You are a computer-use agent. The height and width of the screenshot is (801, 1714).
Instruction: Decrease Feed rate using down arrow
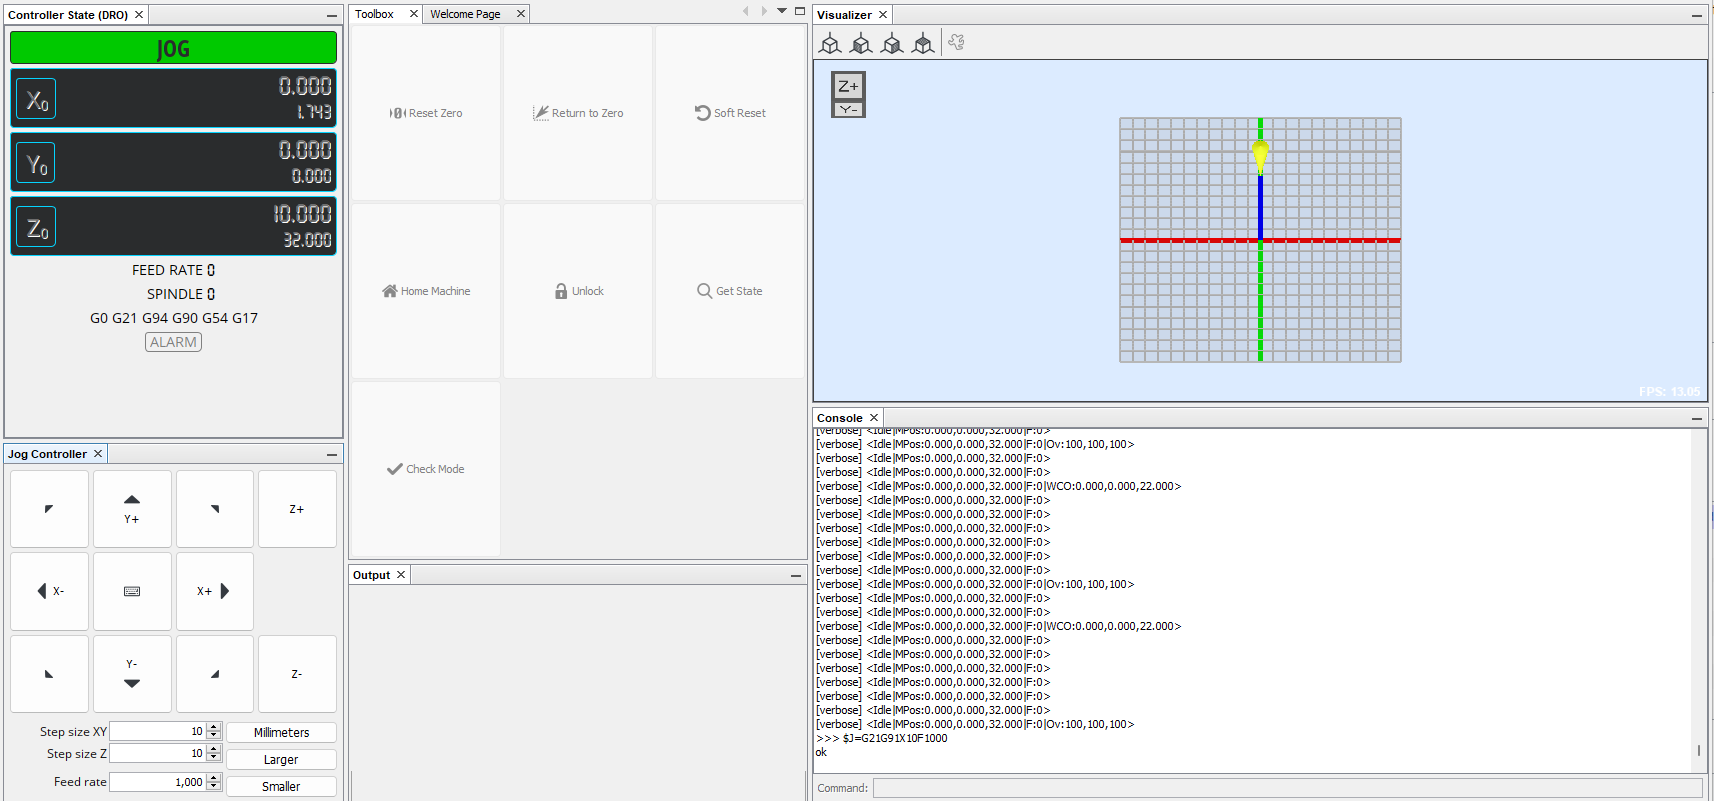pos(213,786)
